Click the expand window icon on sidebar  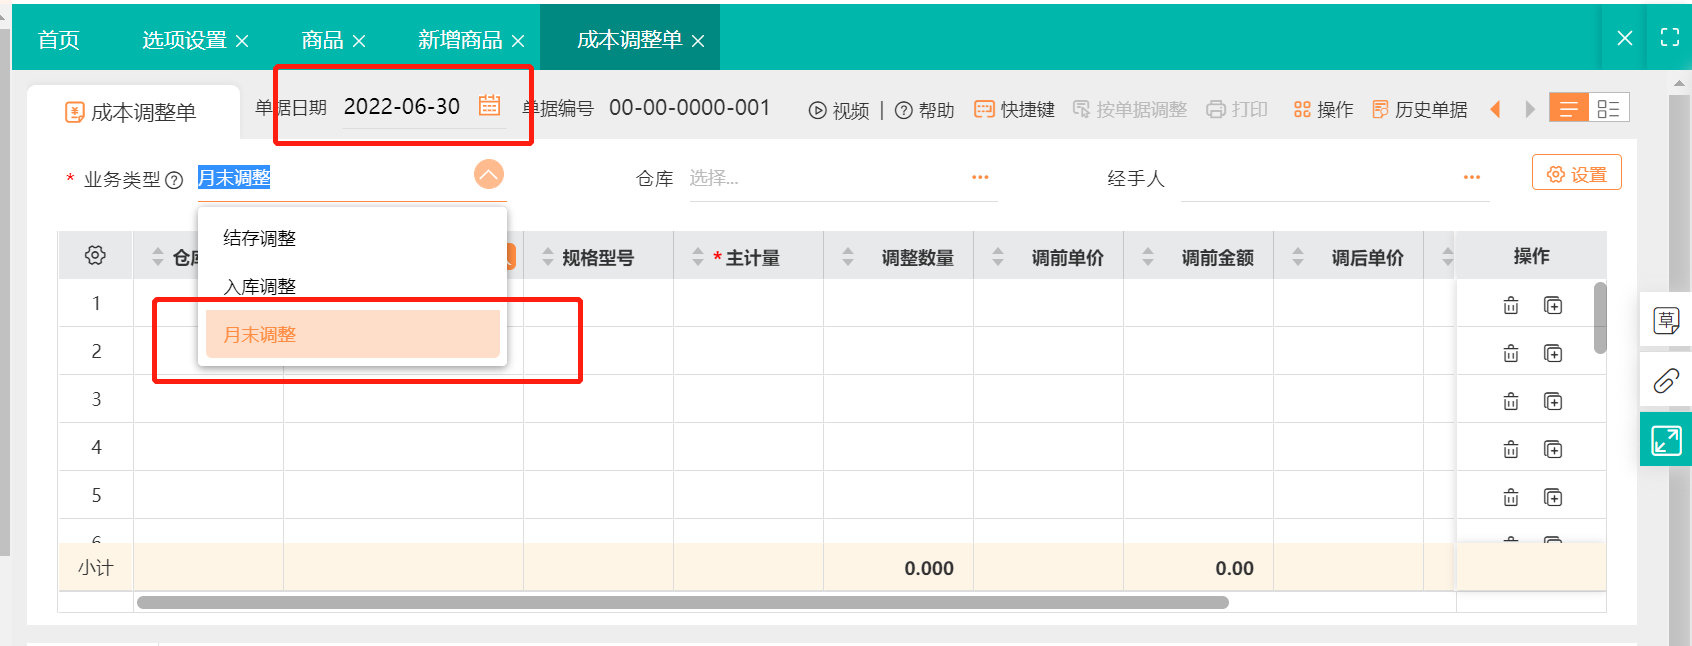tap(1665, 440)
